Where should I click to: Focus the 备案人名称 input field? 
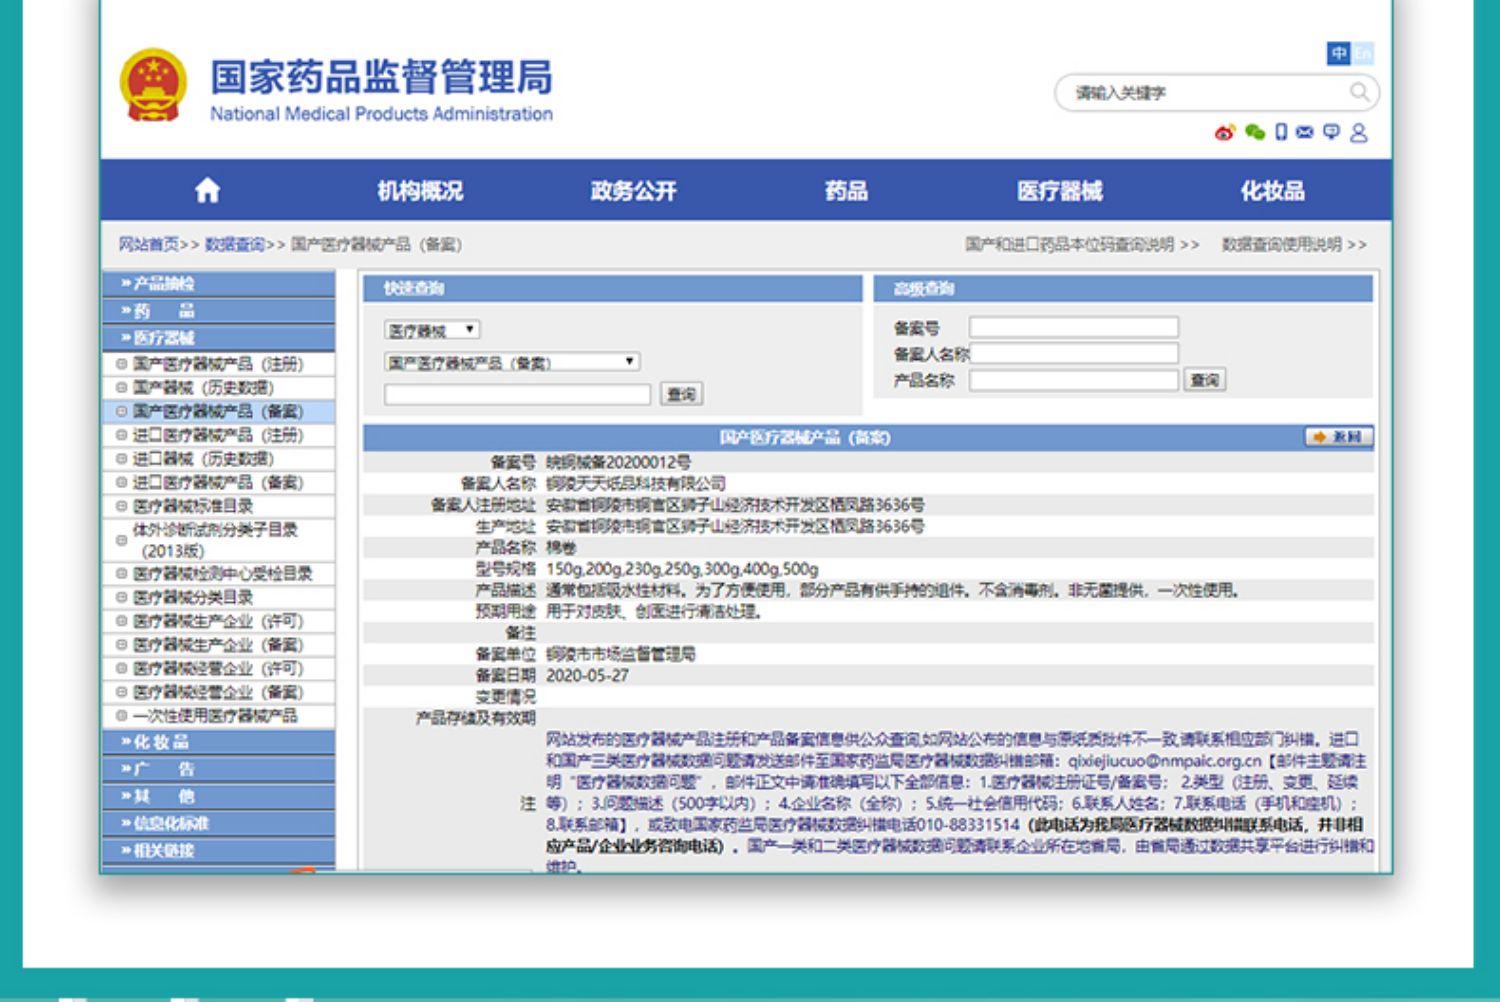1073,353
